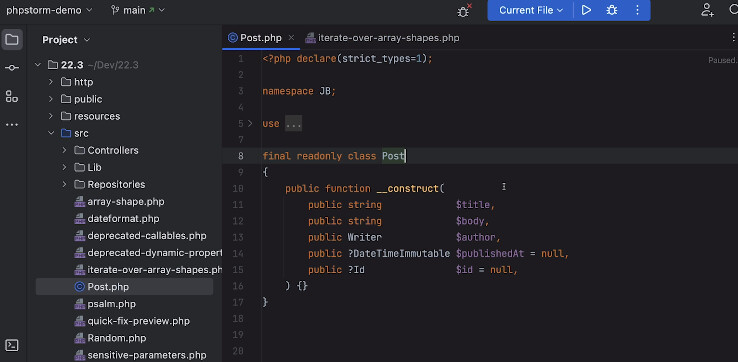The width and height of the screenshot is (738, 362).
Task: Click namespace JB on line 3
Action: click(299, 91)
